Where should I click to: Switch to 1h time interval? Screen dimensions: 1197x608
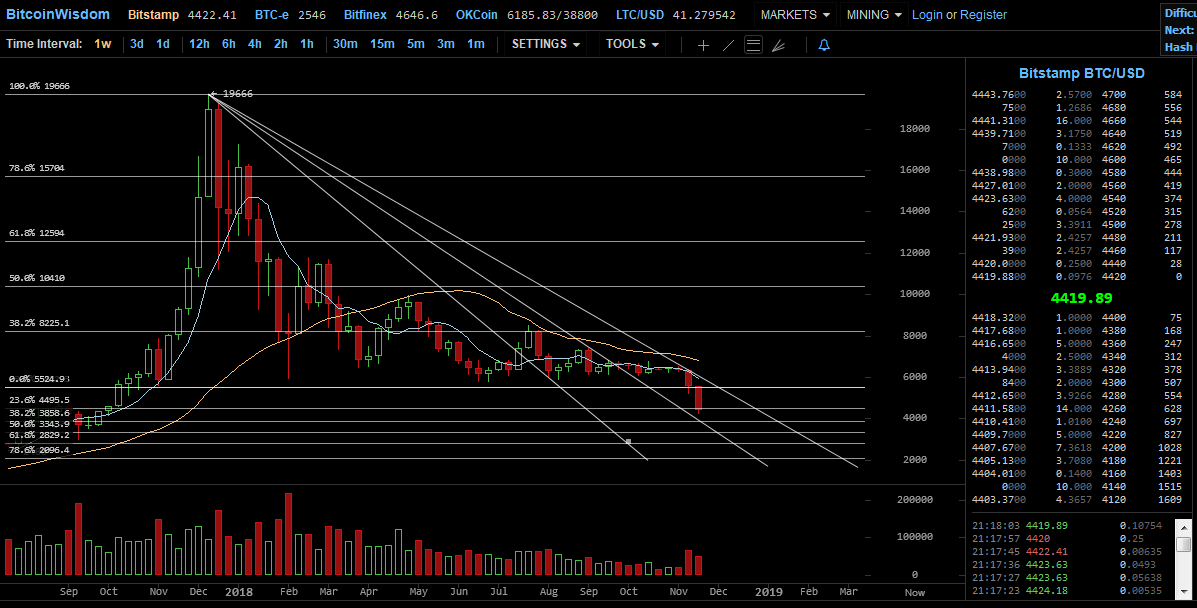[307, 44]
